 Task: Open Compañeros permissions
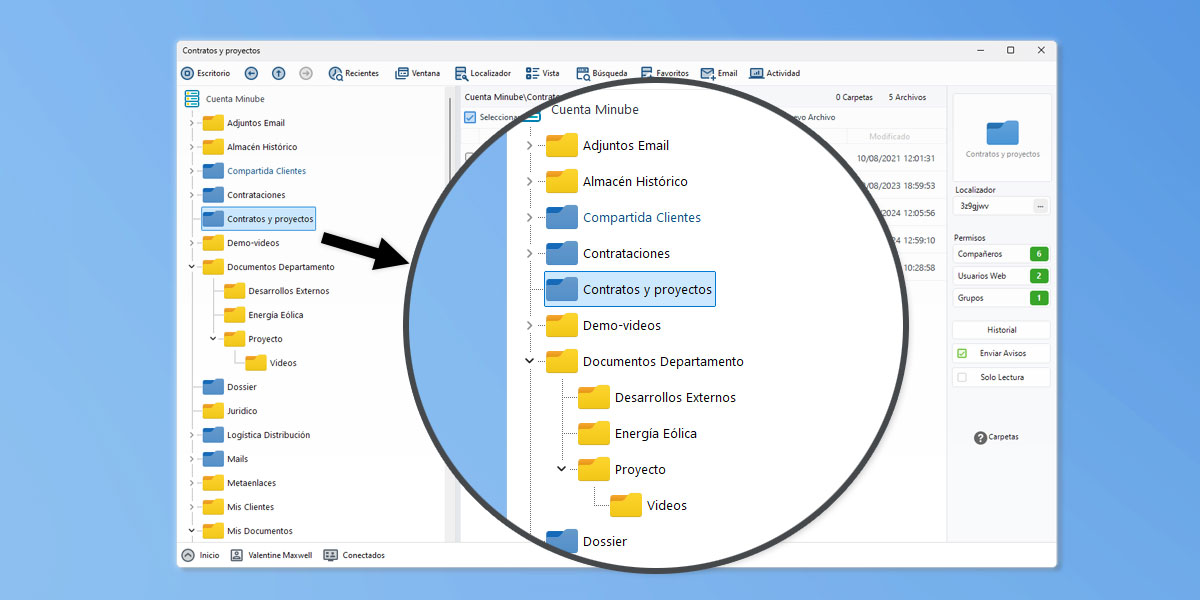[x=1002, y=254]
